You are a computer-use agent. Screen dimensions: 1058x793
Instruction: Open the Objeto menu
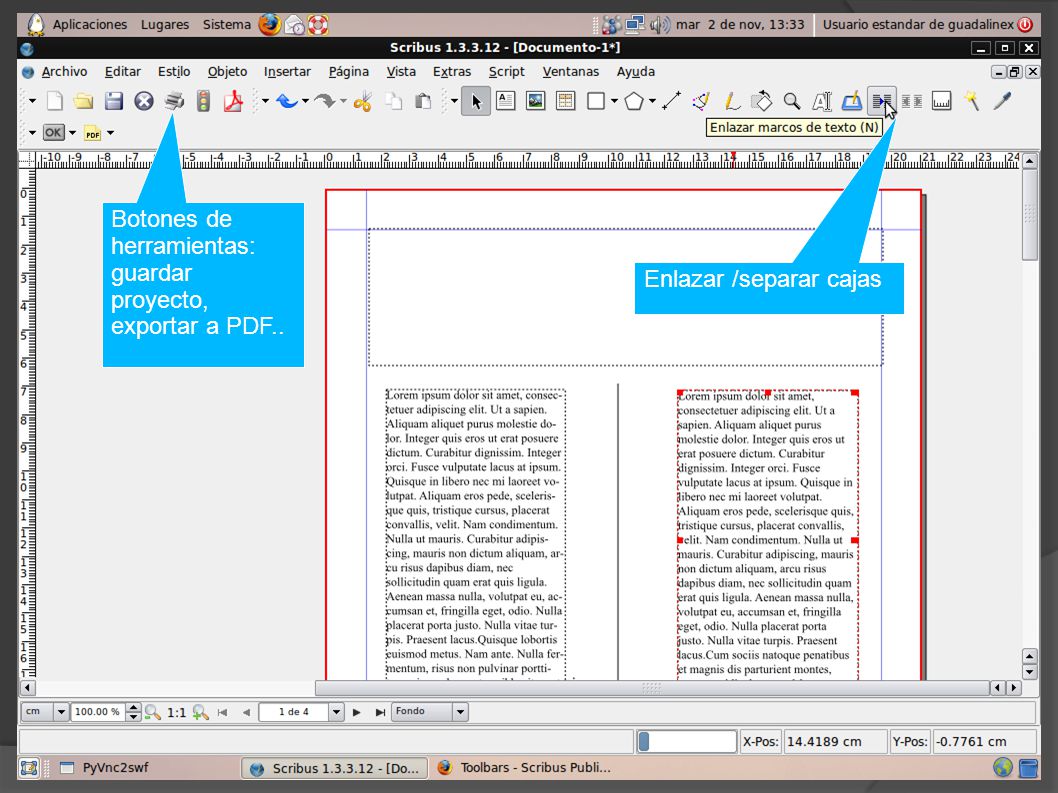227,72
